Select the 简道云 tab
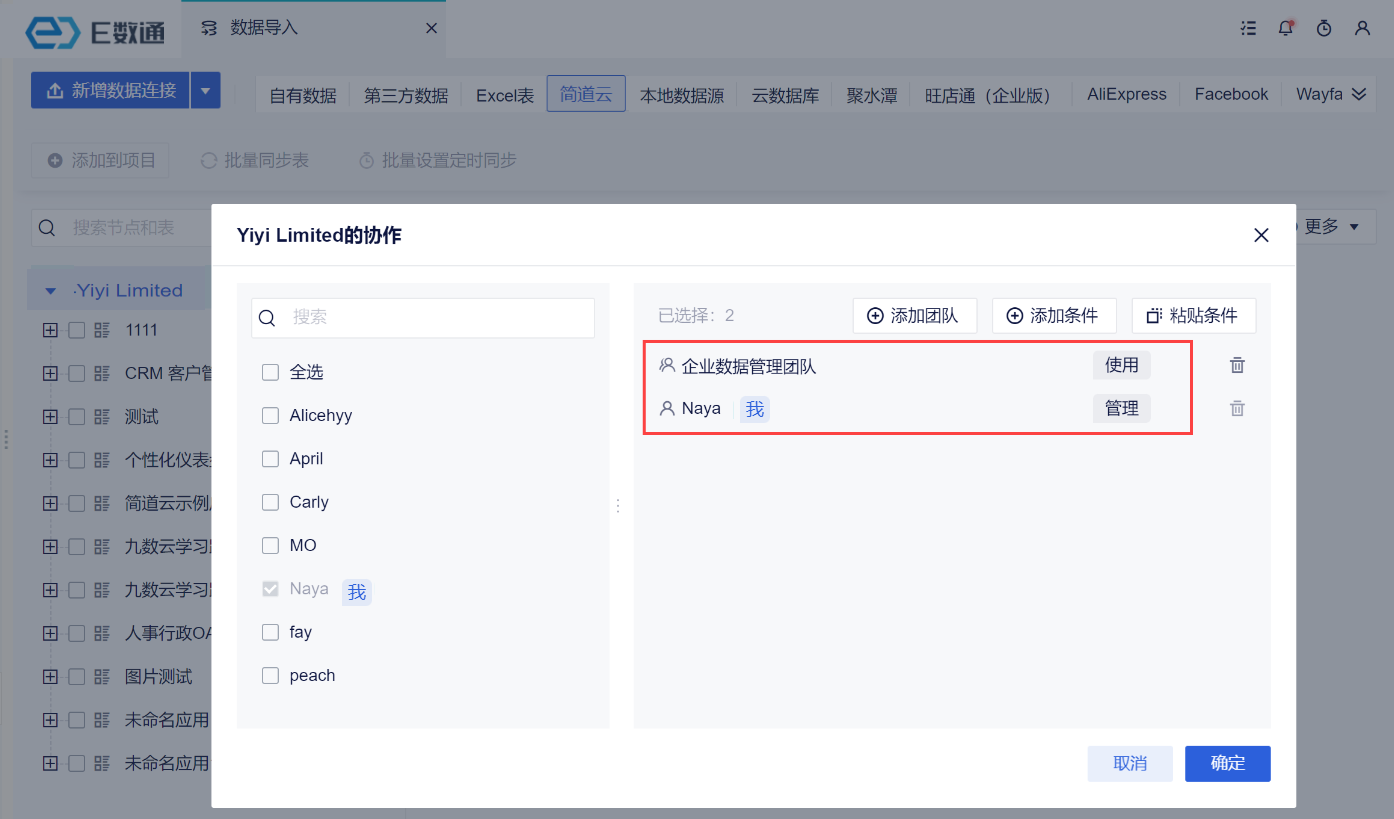 click(x=586, y=94)
